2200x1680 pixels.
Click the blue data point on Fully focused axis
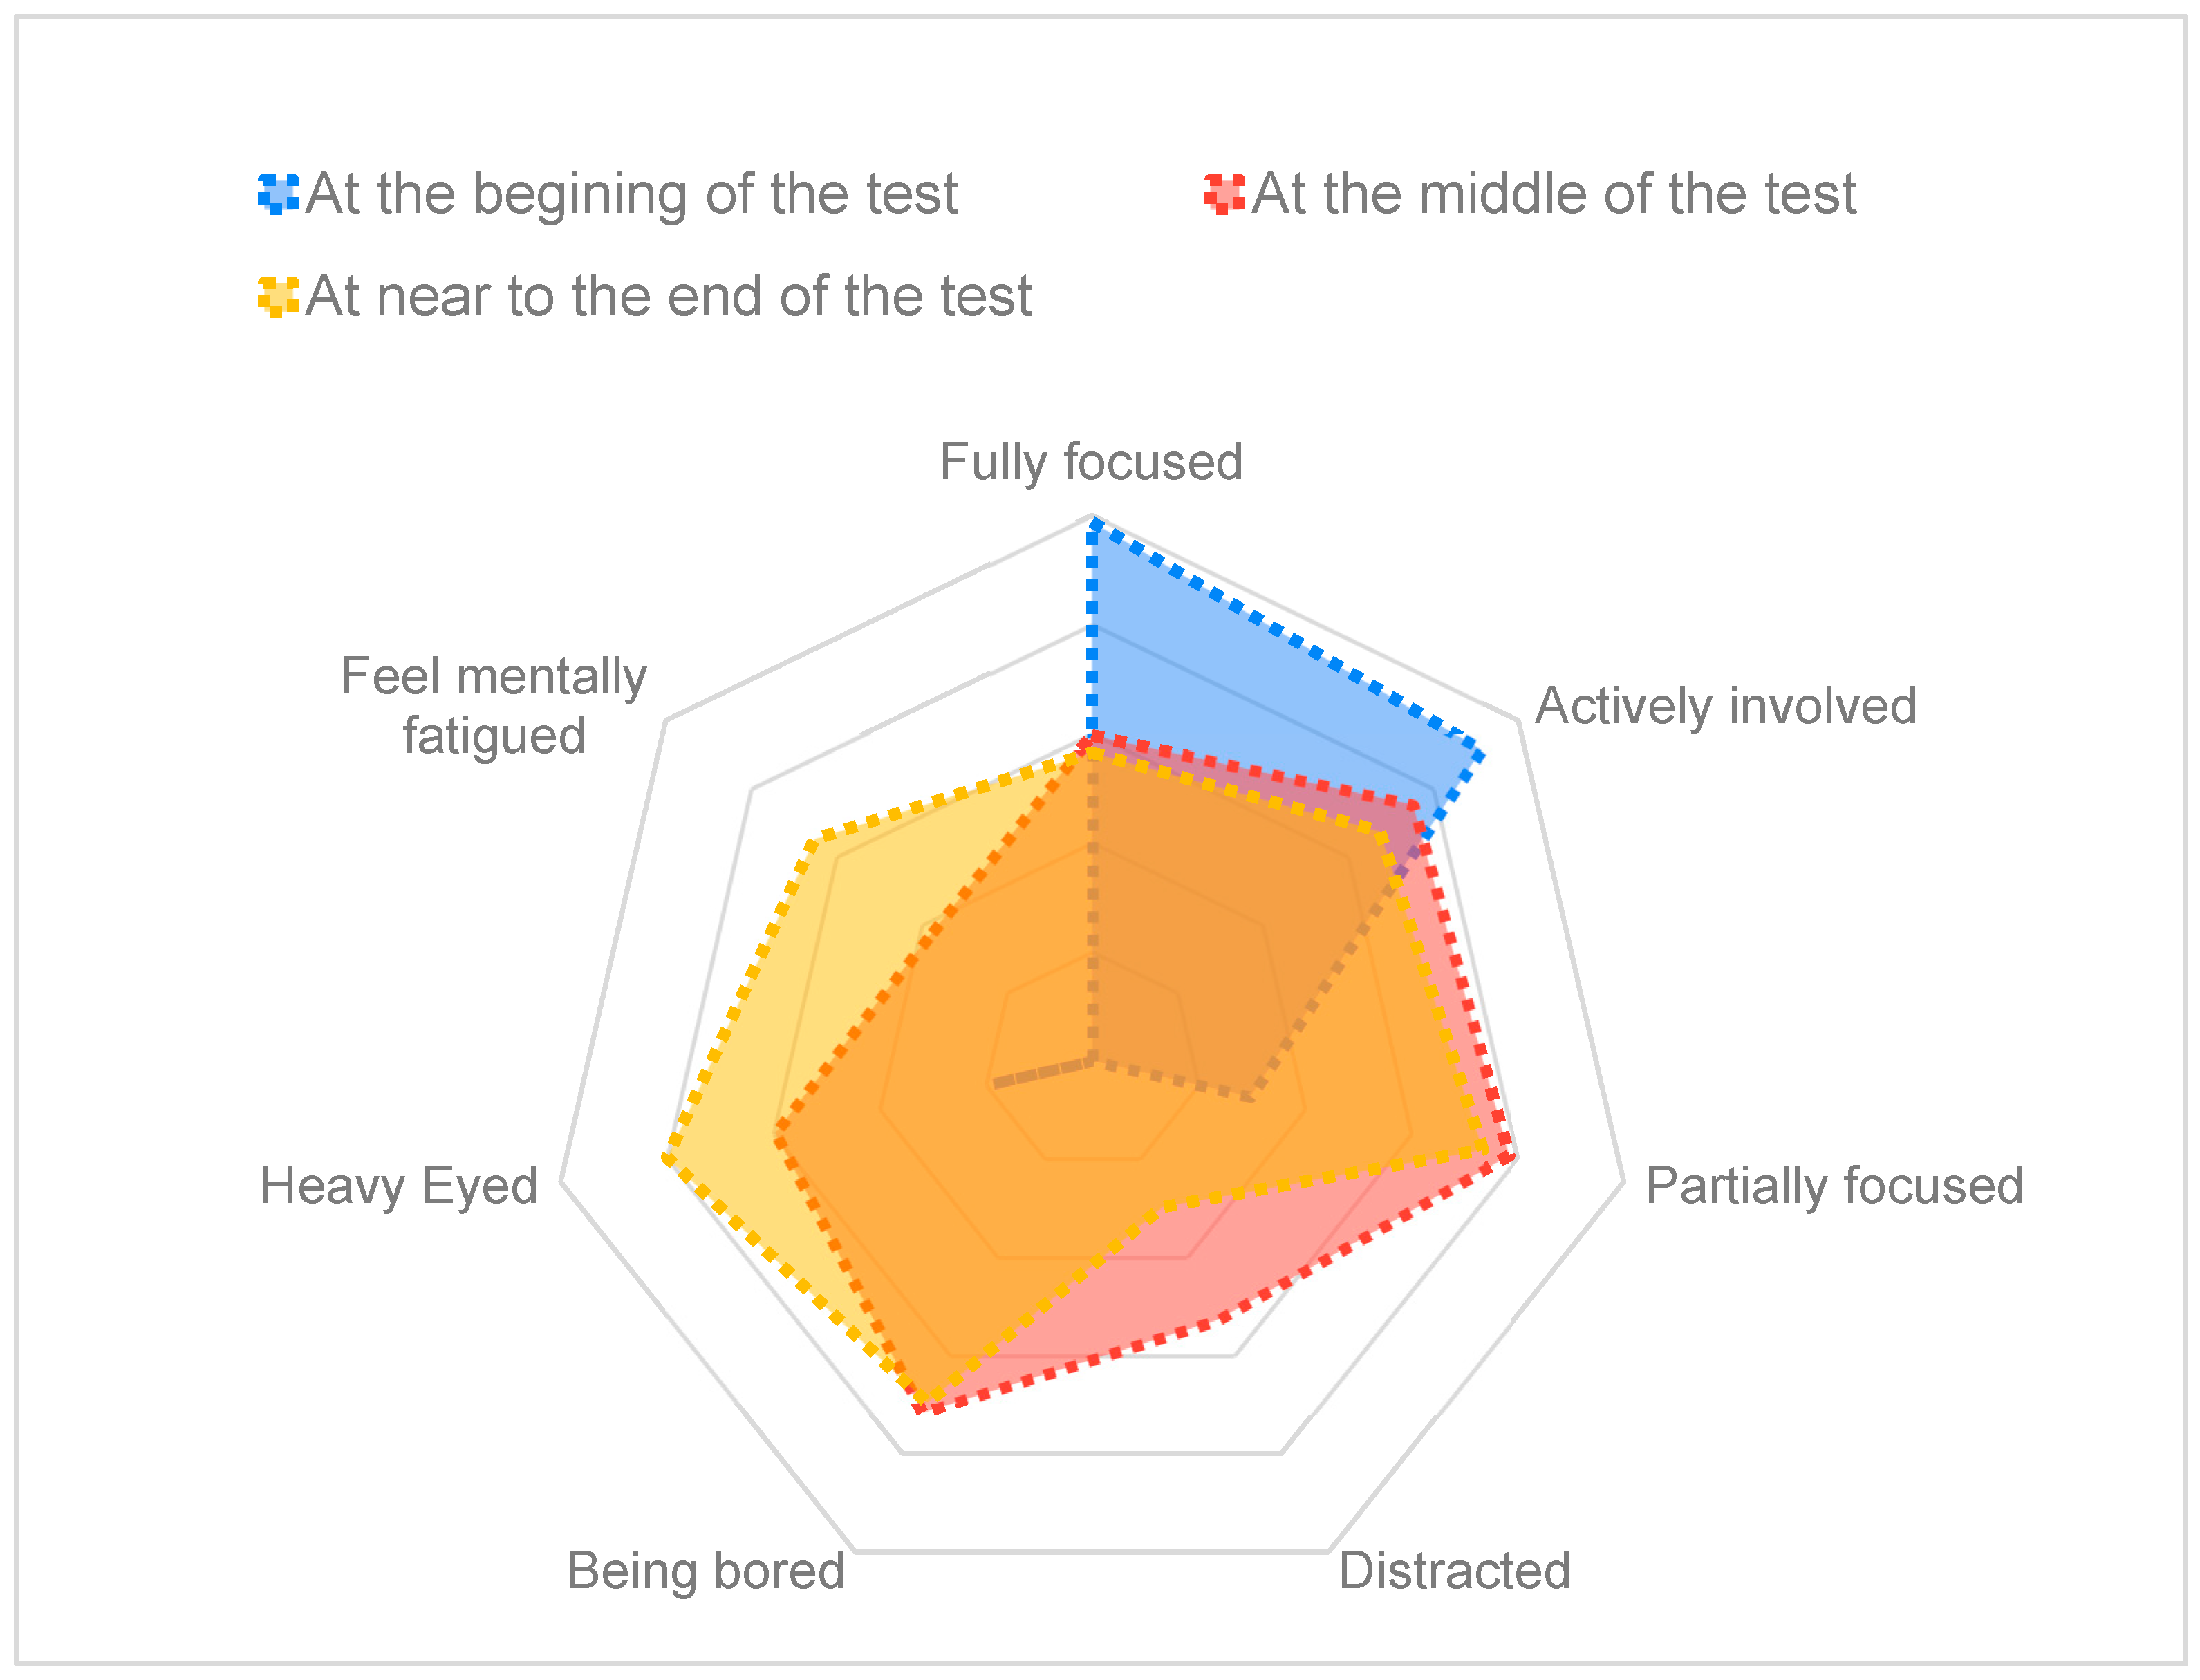[1093, 522]
